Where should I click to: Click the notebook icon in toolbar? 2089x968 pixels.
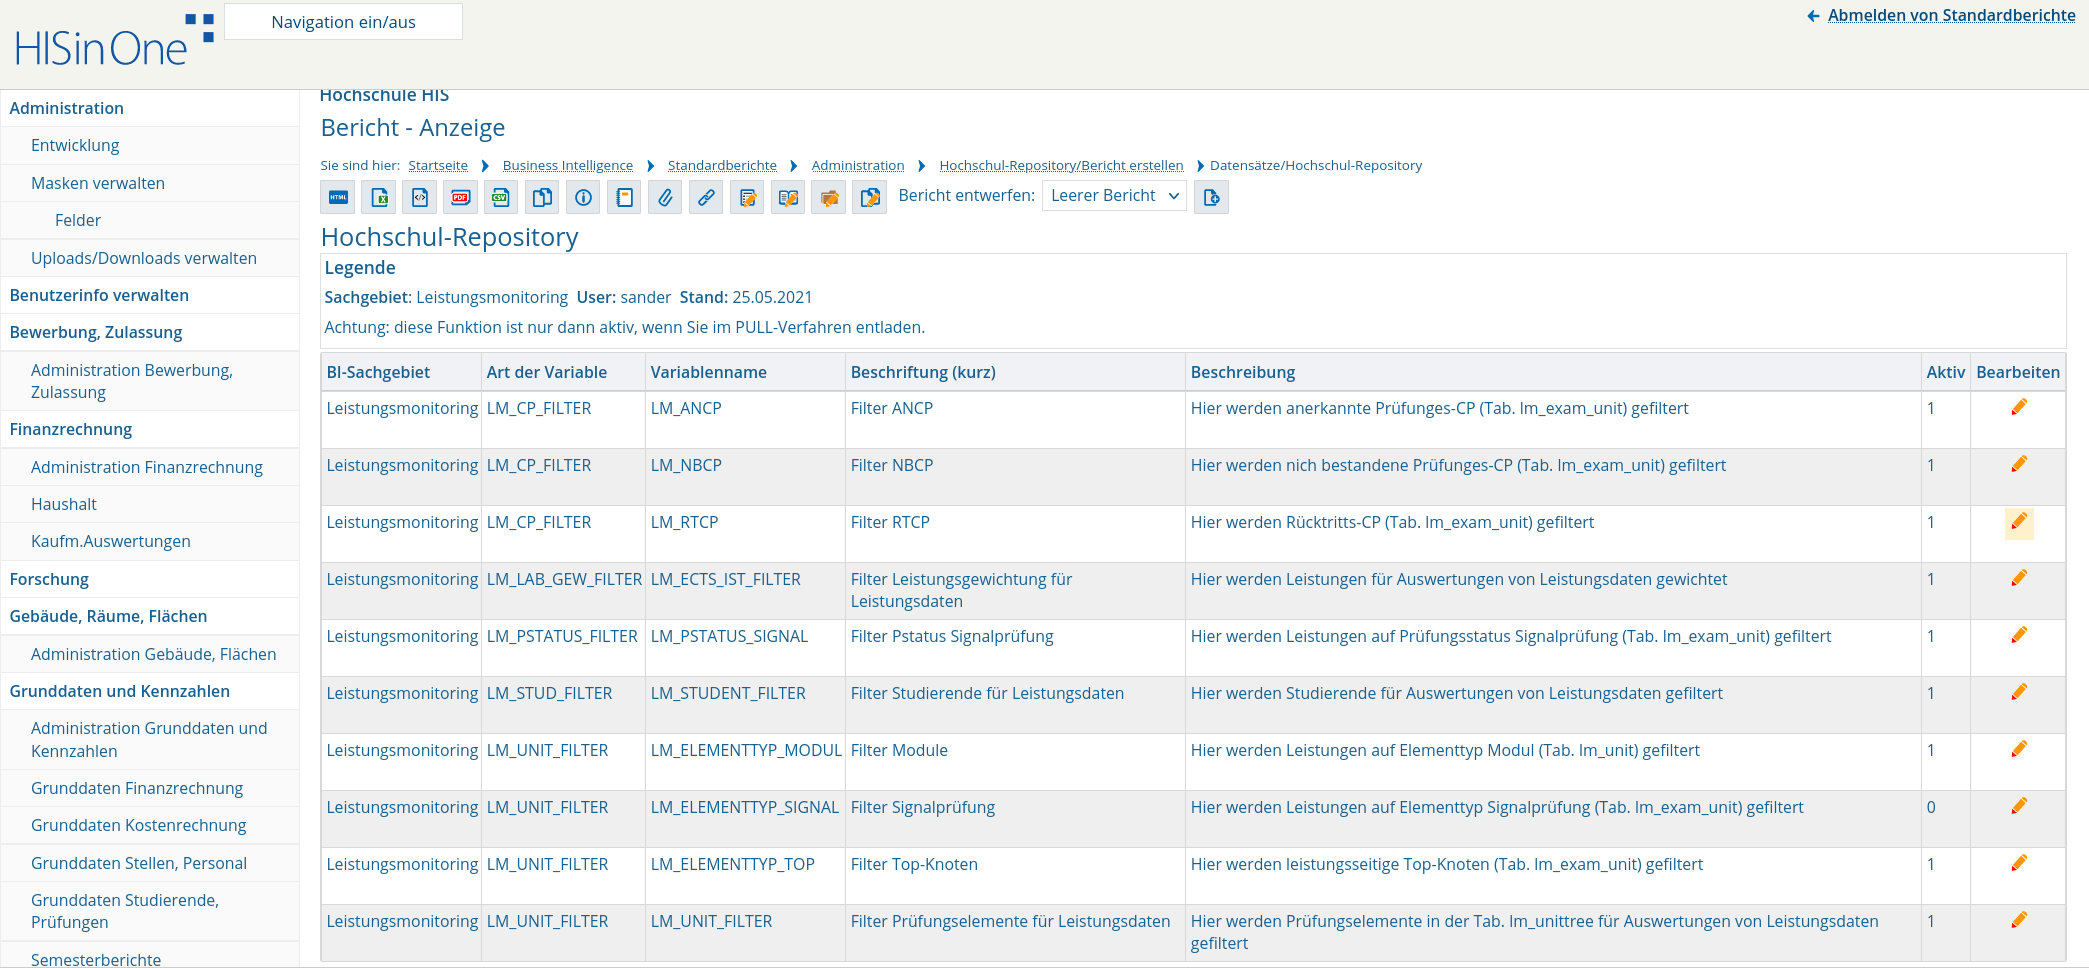pyautogui.click(x=624, y=197)
